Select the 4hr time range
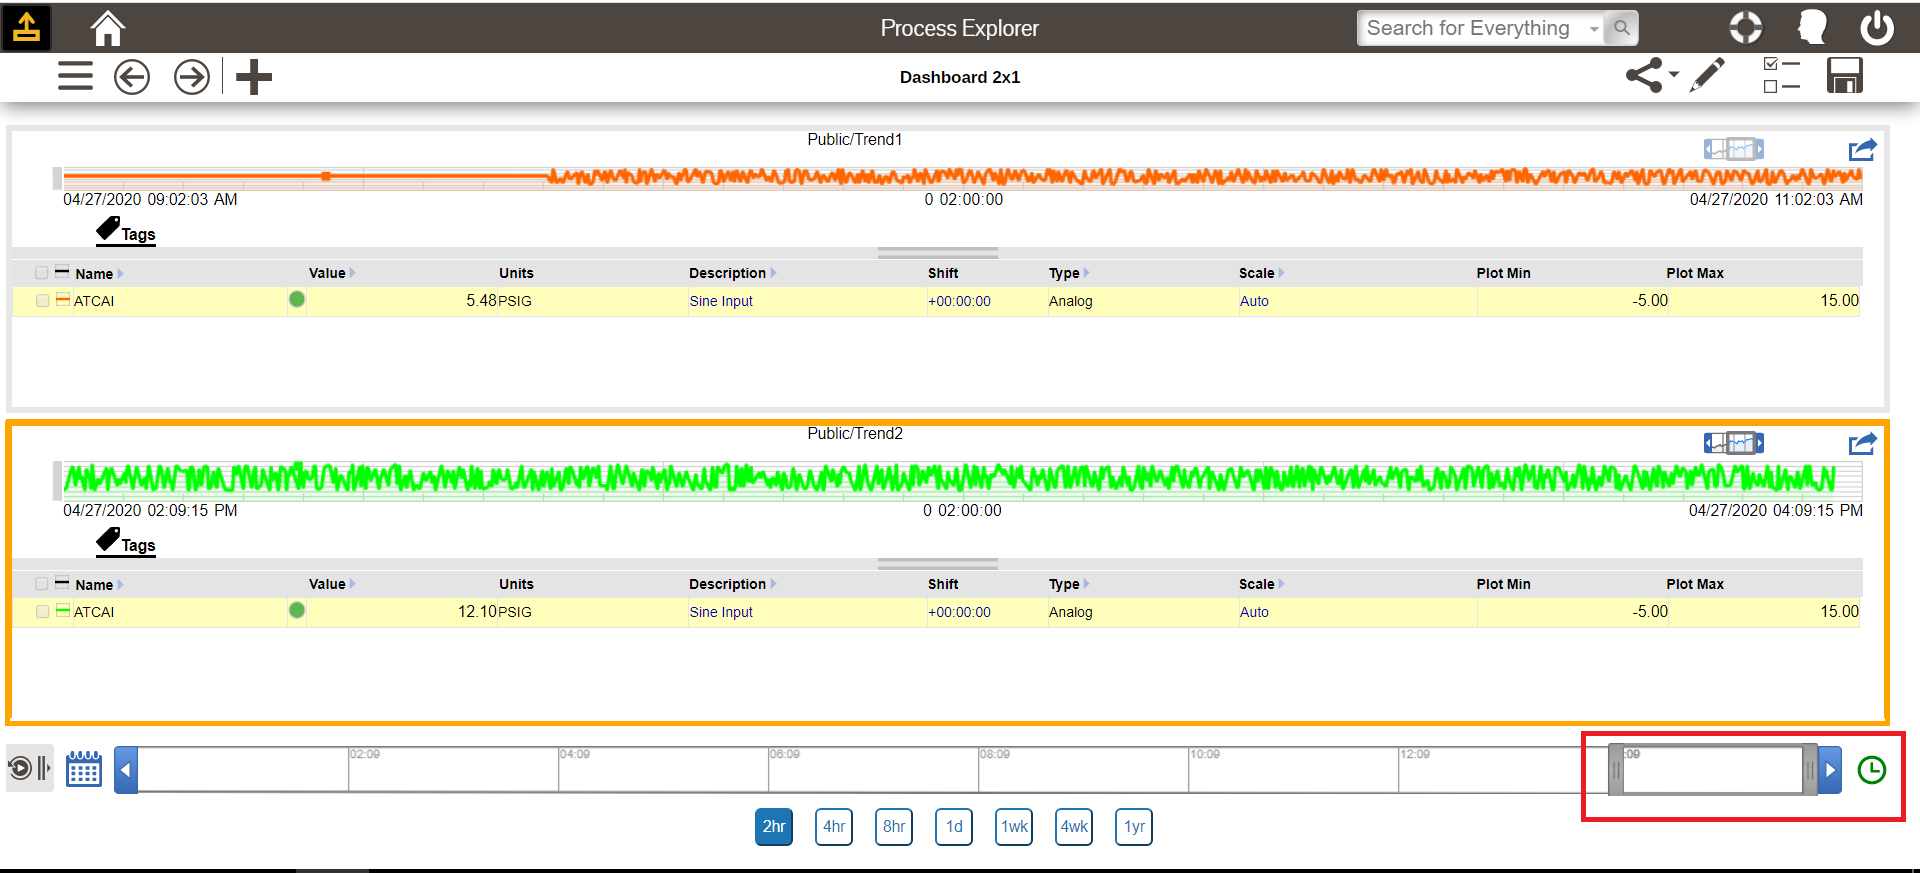The image size is (1920, 873). tap(834, 827)
